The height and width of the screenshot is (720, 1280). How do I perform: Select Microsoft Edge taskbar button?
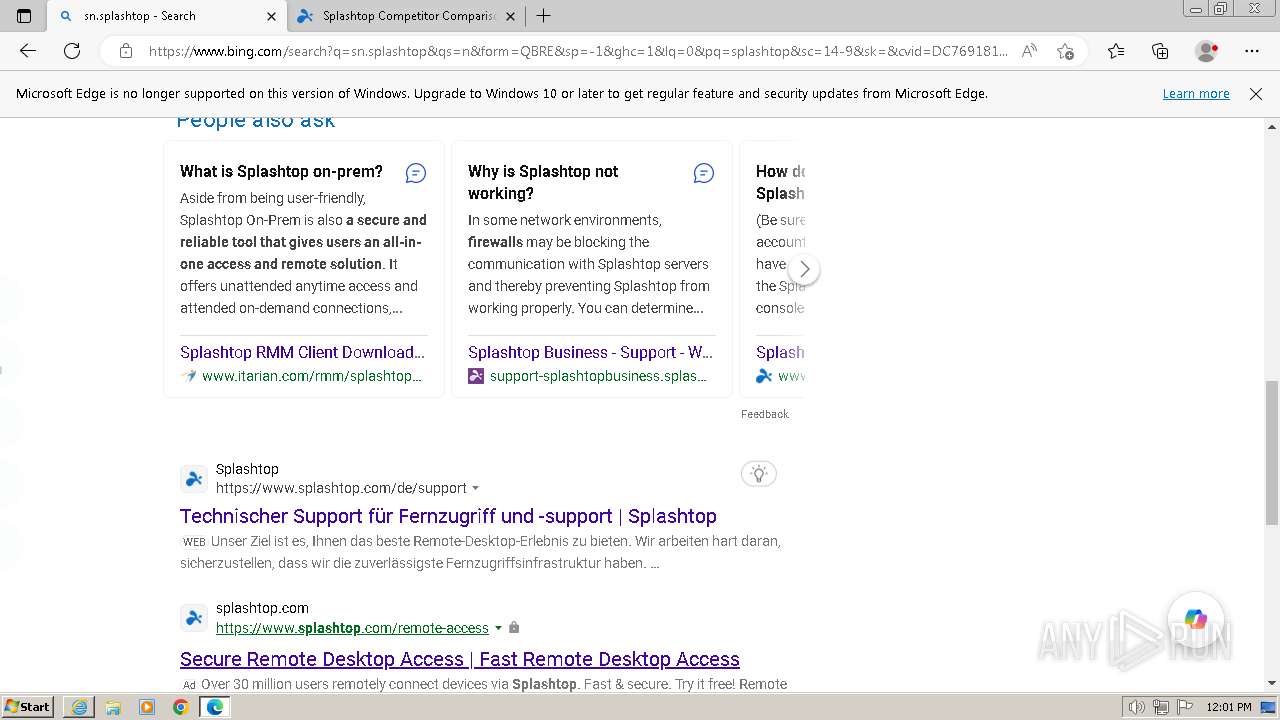pyautogui.click(x=214, y=707)
